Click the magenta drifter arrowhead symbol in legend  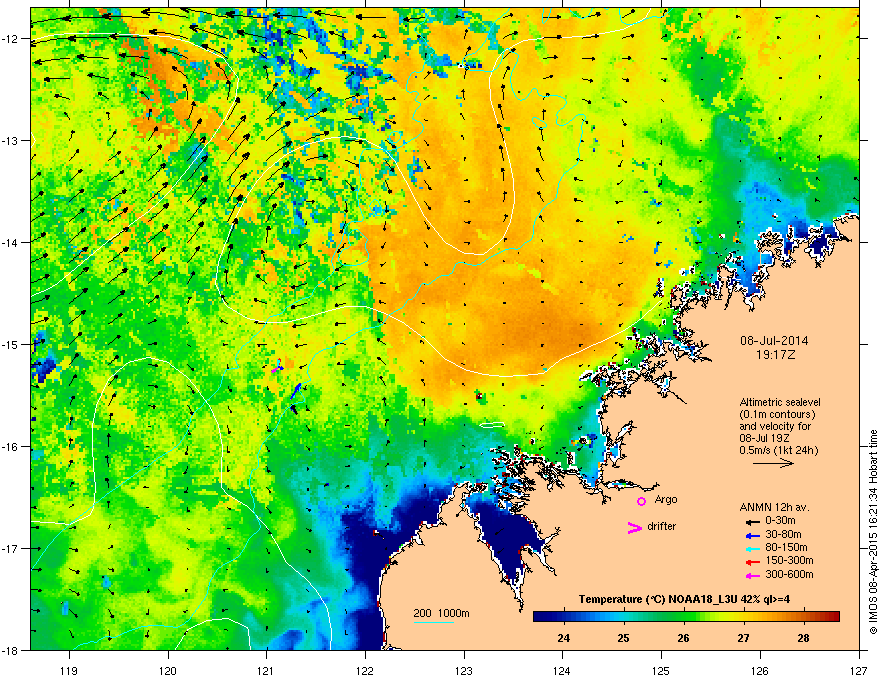[x=634, y=527]
